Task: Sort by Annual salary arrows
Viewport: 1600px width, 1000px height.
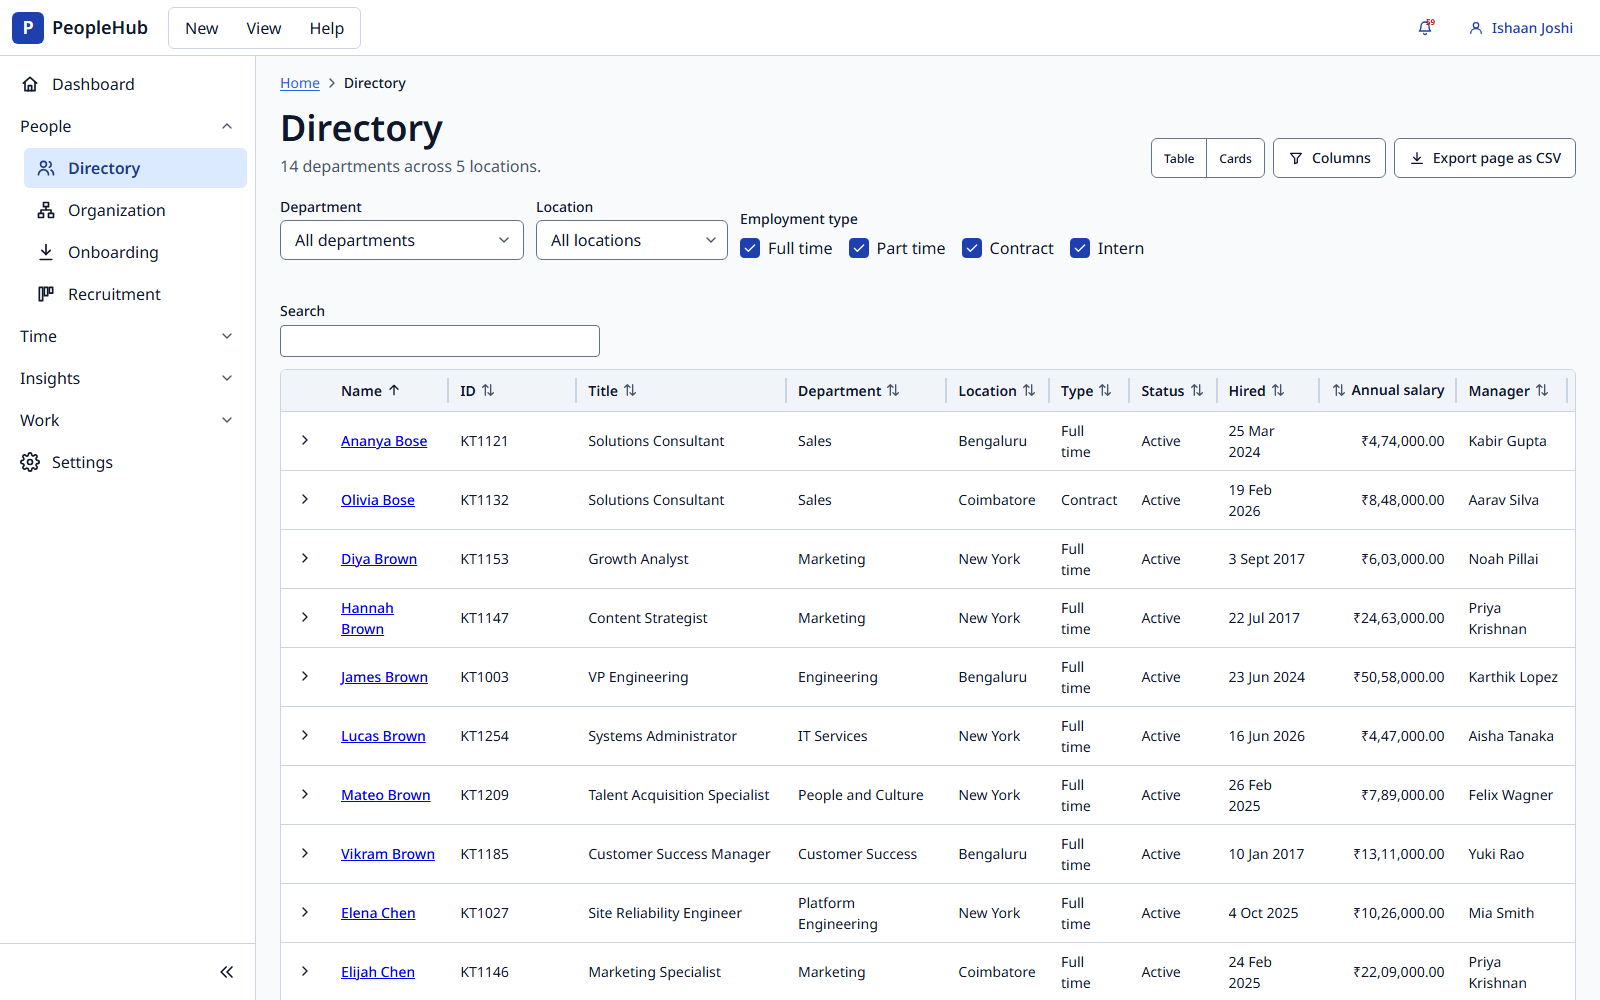Action: click(1339, 391)
